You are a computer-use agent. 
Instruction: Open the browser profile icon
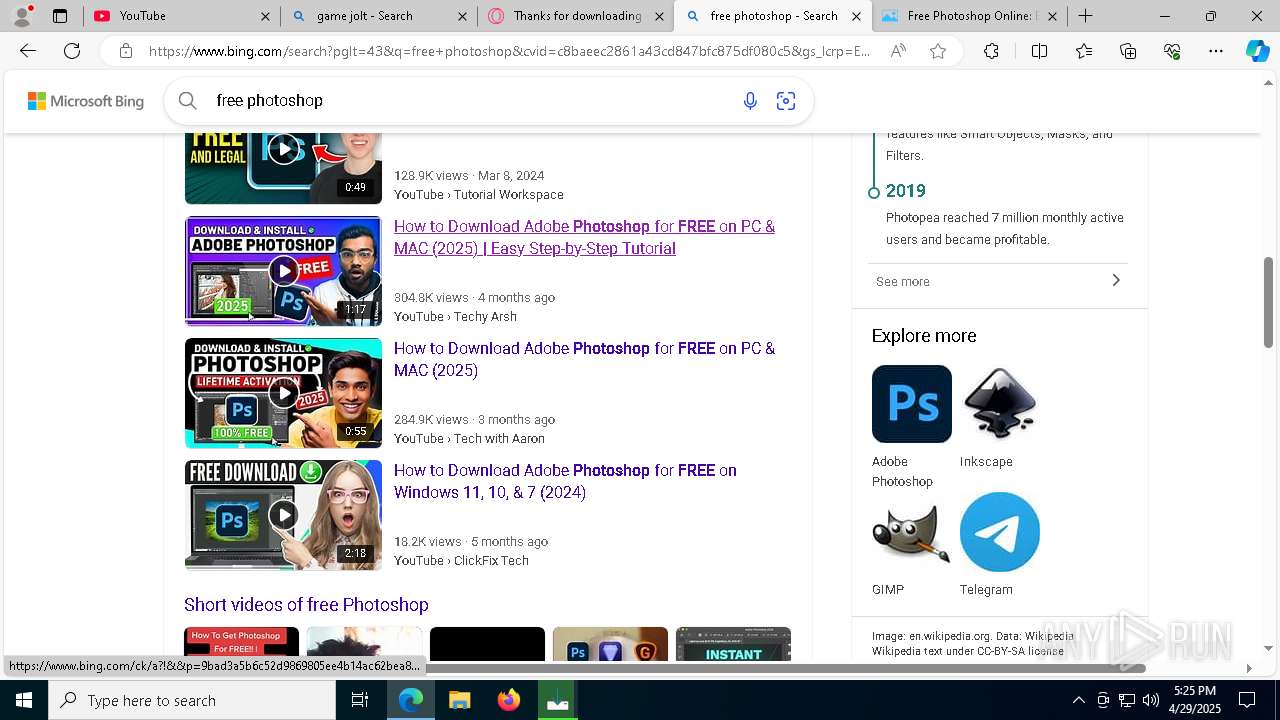[x=22, y=16]
